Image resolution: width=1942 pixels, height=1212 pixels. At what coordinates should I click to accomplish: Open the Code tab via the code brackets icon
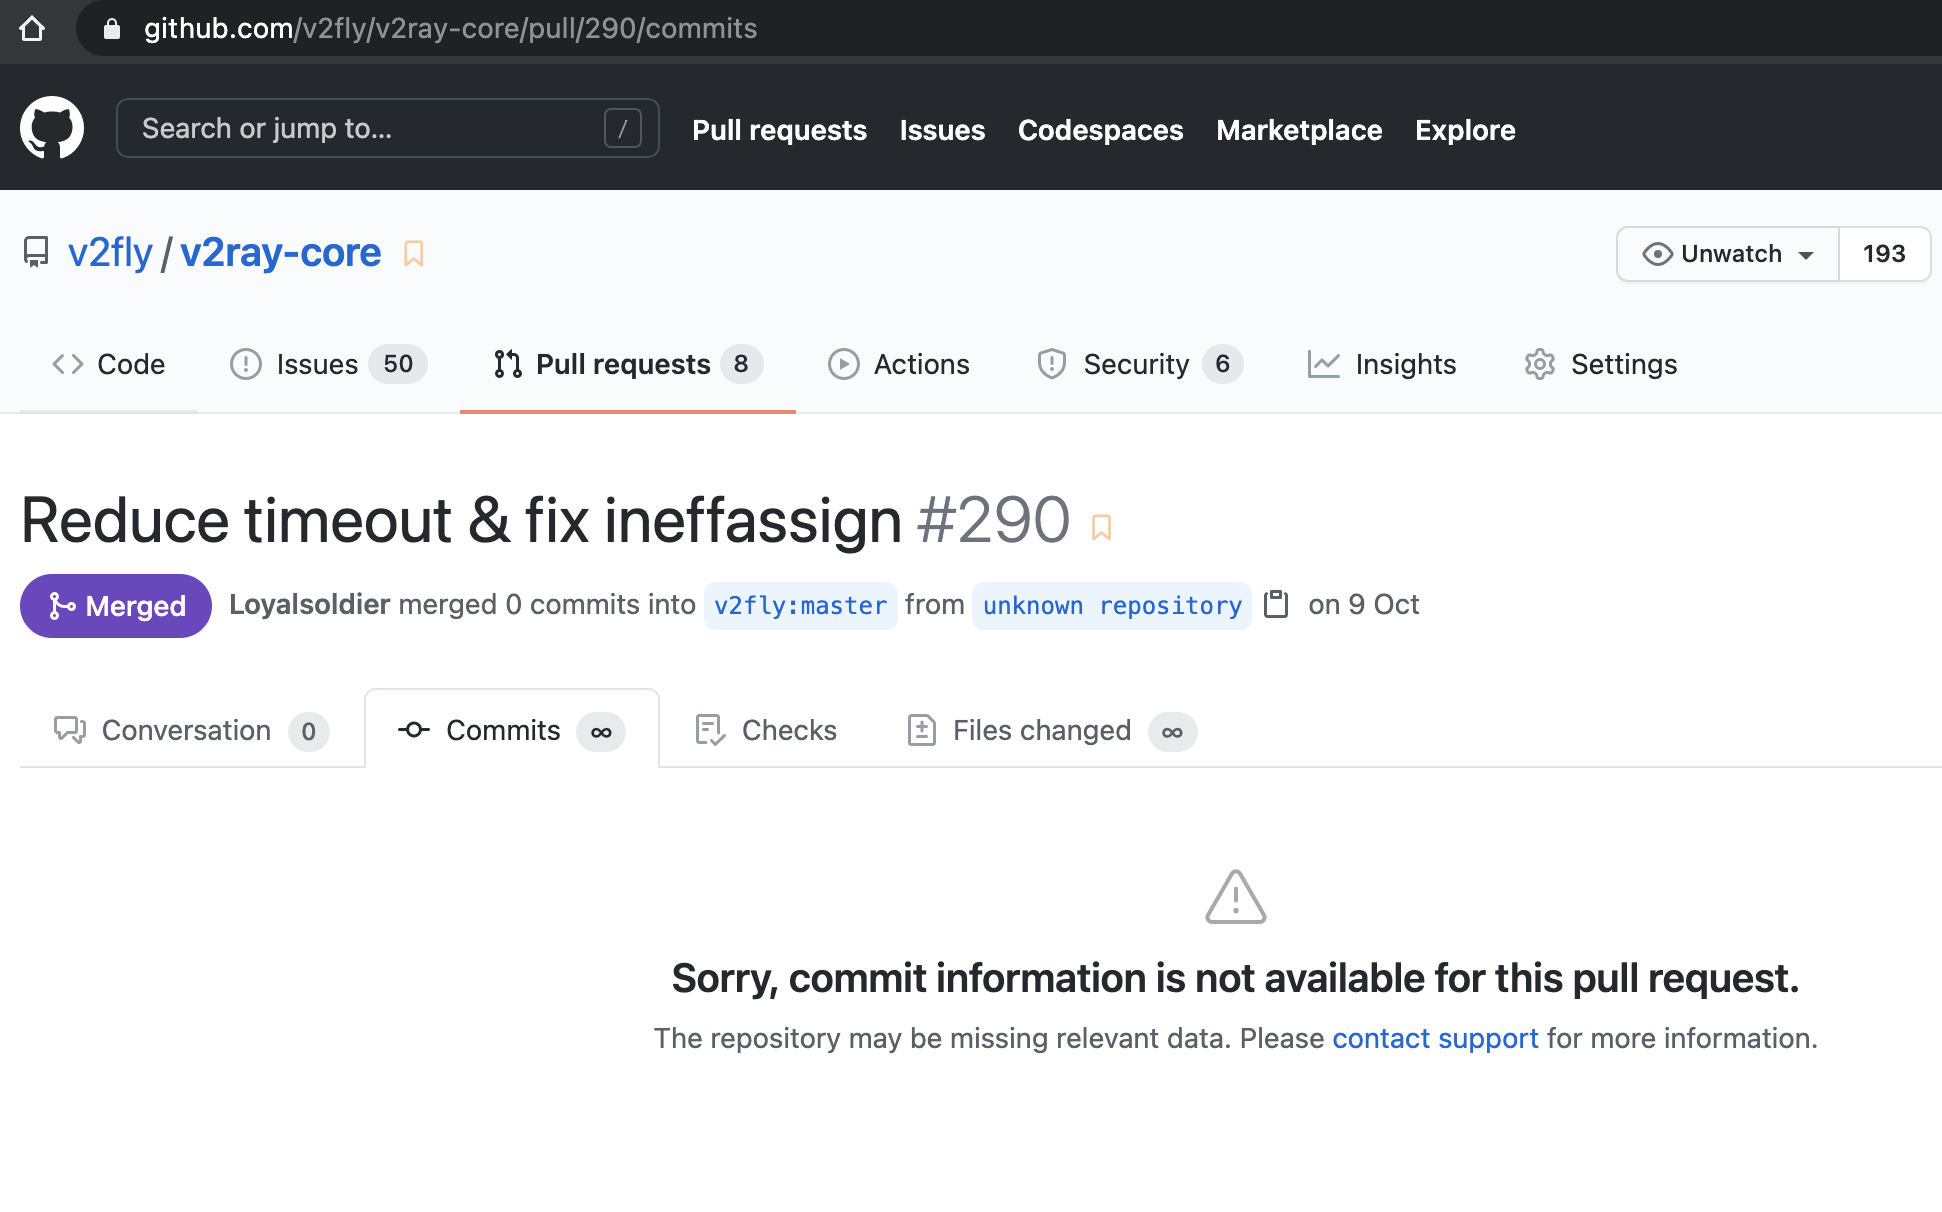click(67, 364)
